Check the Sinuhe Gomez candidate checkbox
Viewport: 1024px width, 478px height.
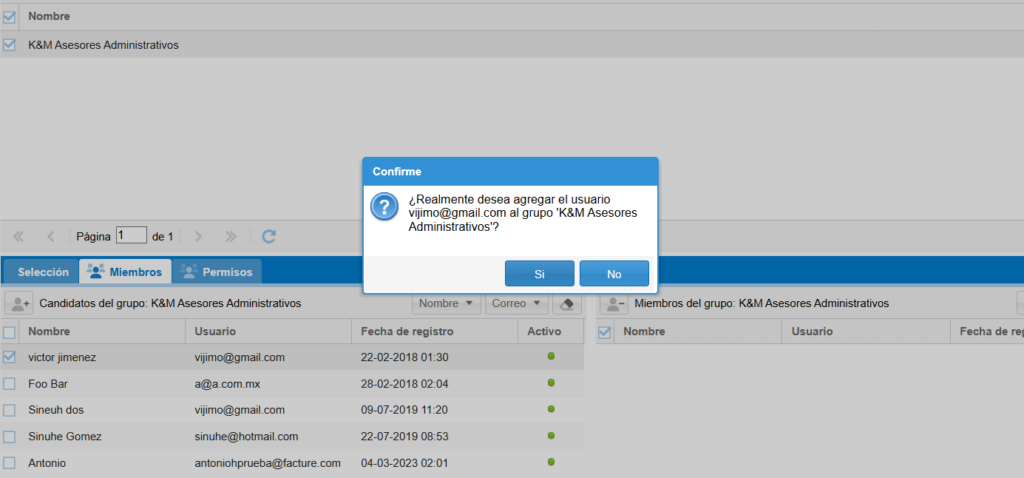pyautogui.click(x=9, y=436)
